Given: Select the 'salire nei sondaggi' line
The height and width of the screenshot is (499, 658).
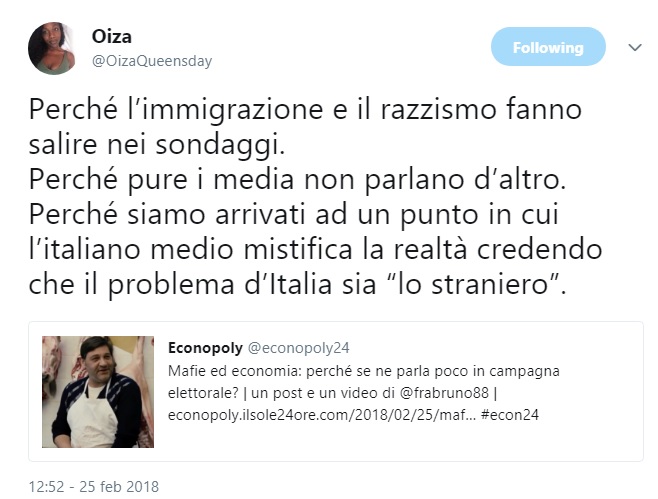Looking at the screenshot, I should click(x=157, y=144).
